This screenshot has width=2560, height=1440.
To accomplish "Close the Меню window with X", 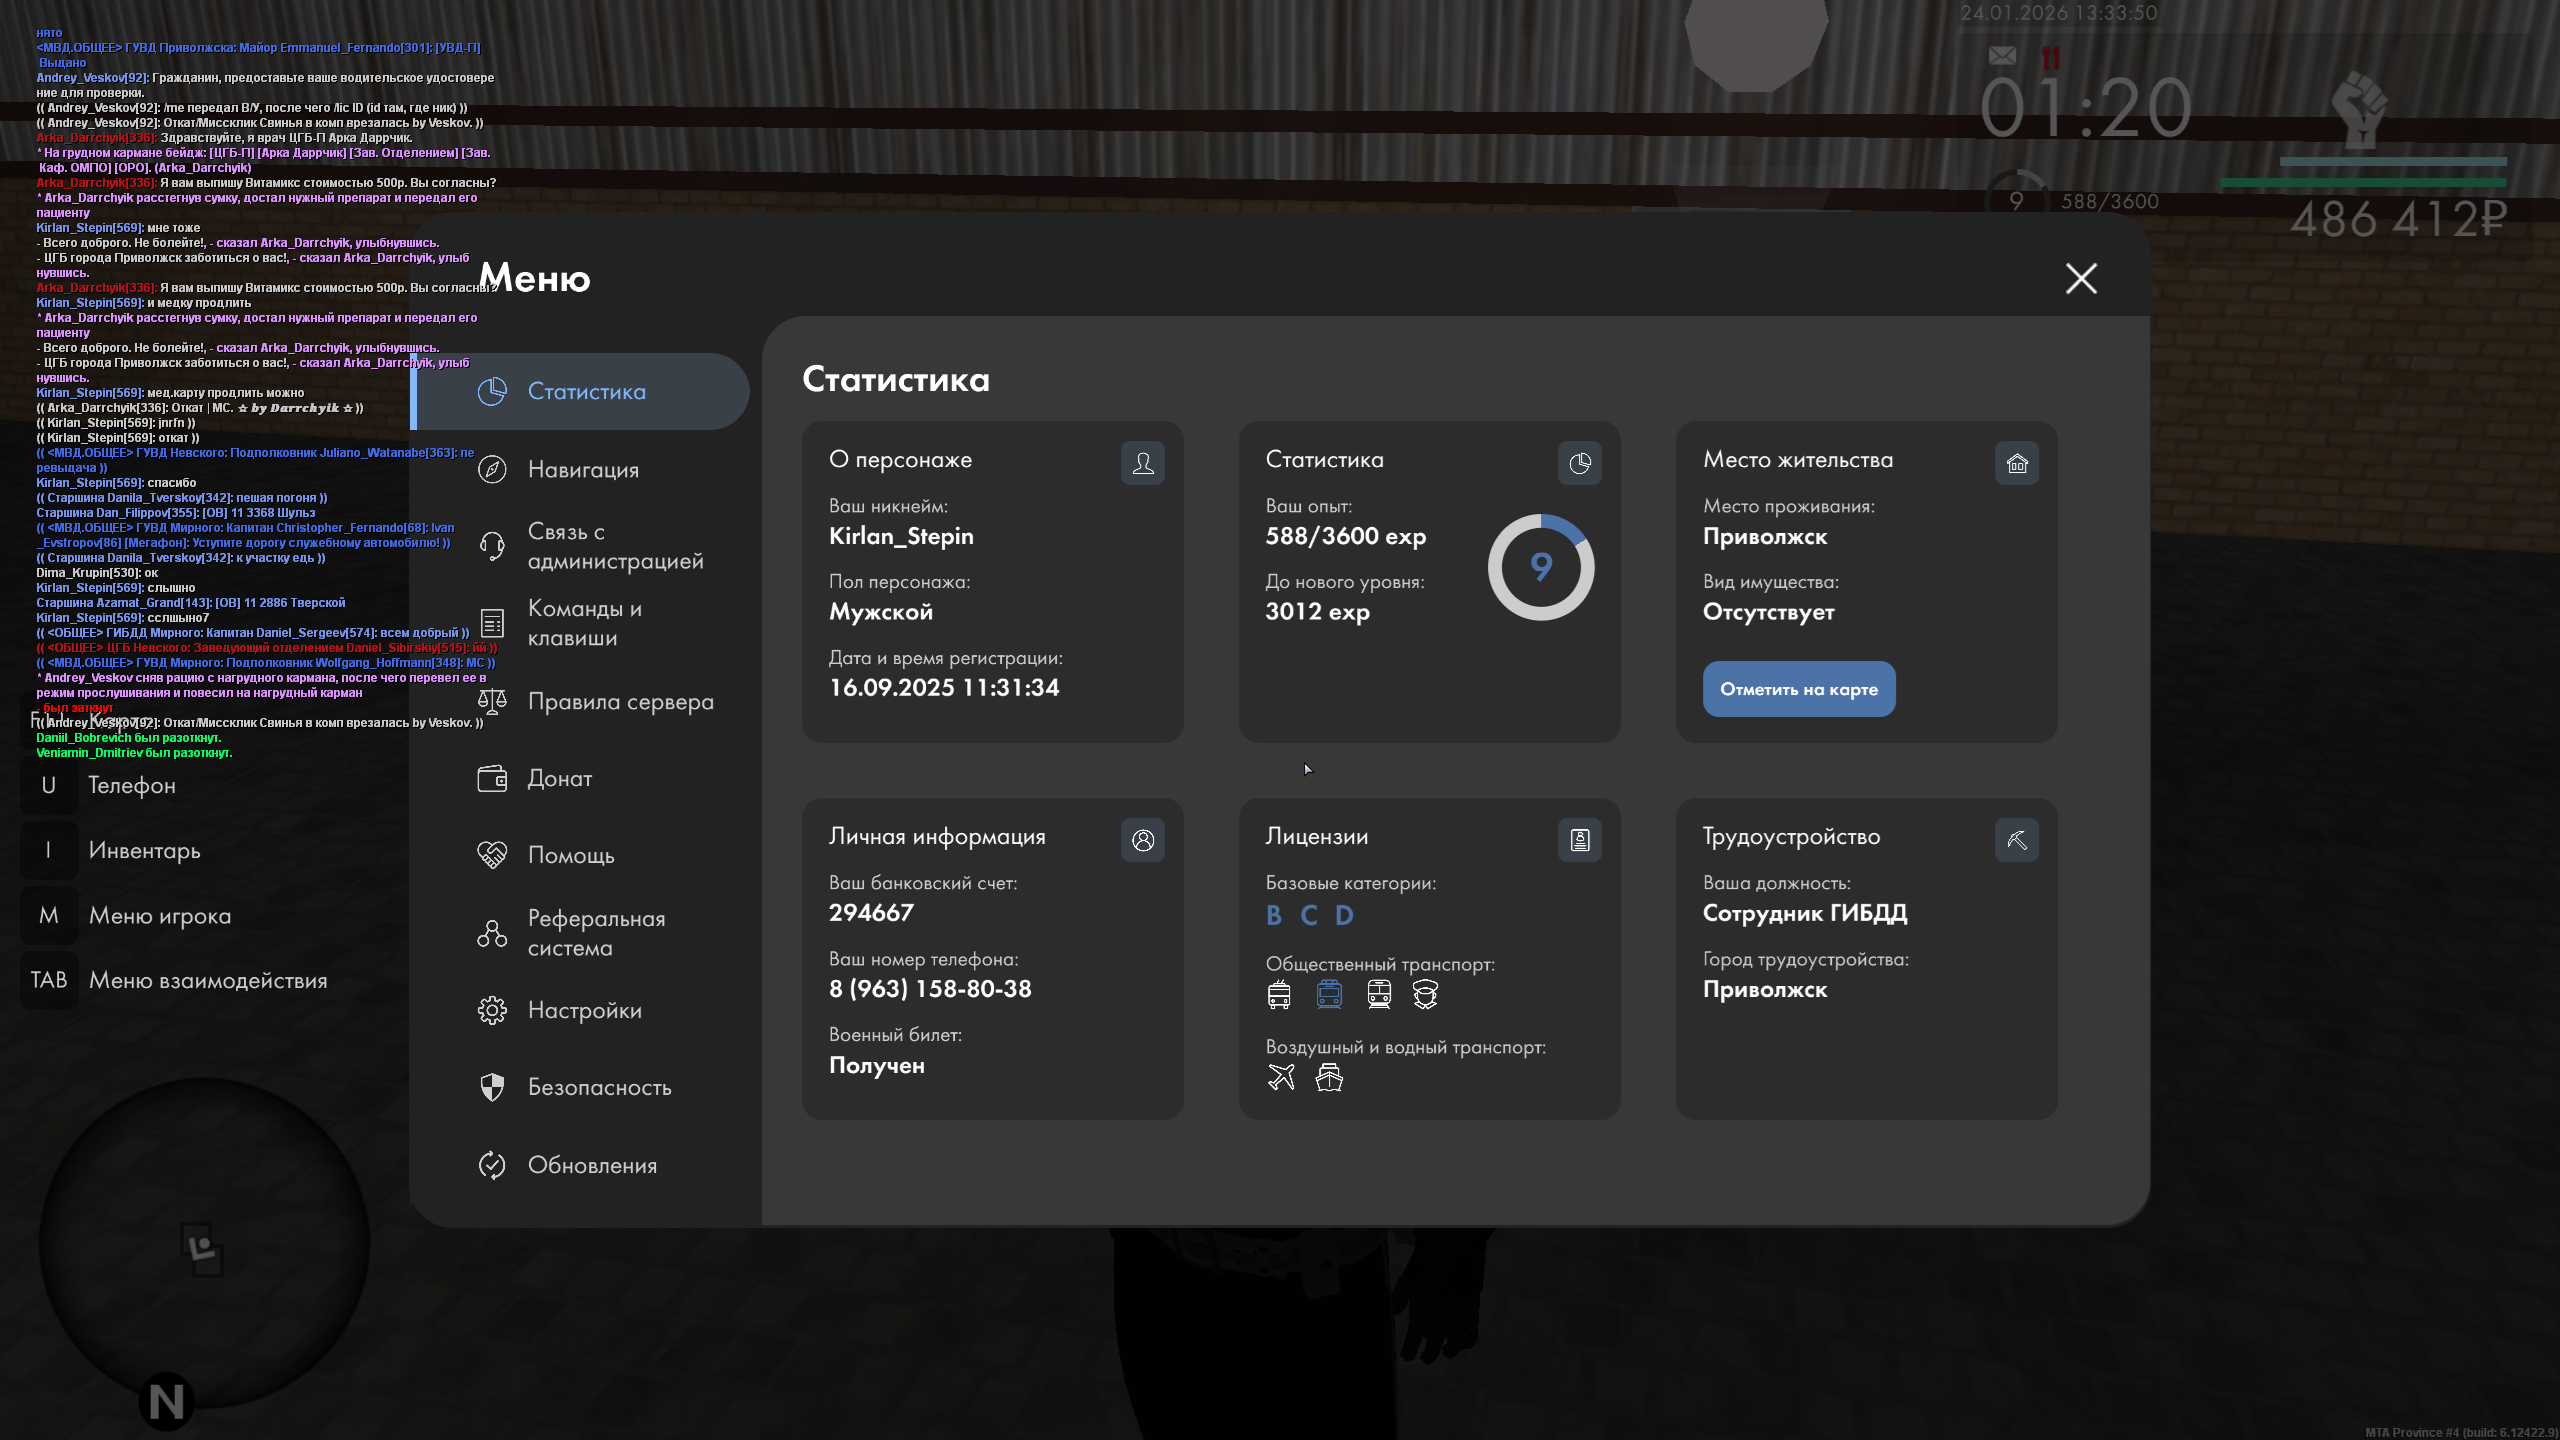I will point(2081,278).
